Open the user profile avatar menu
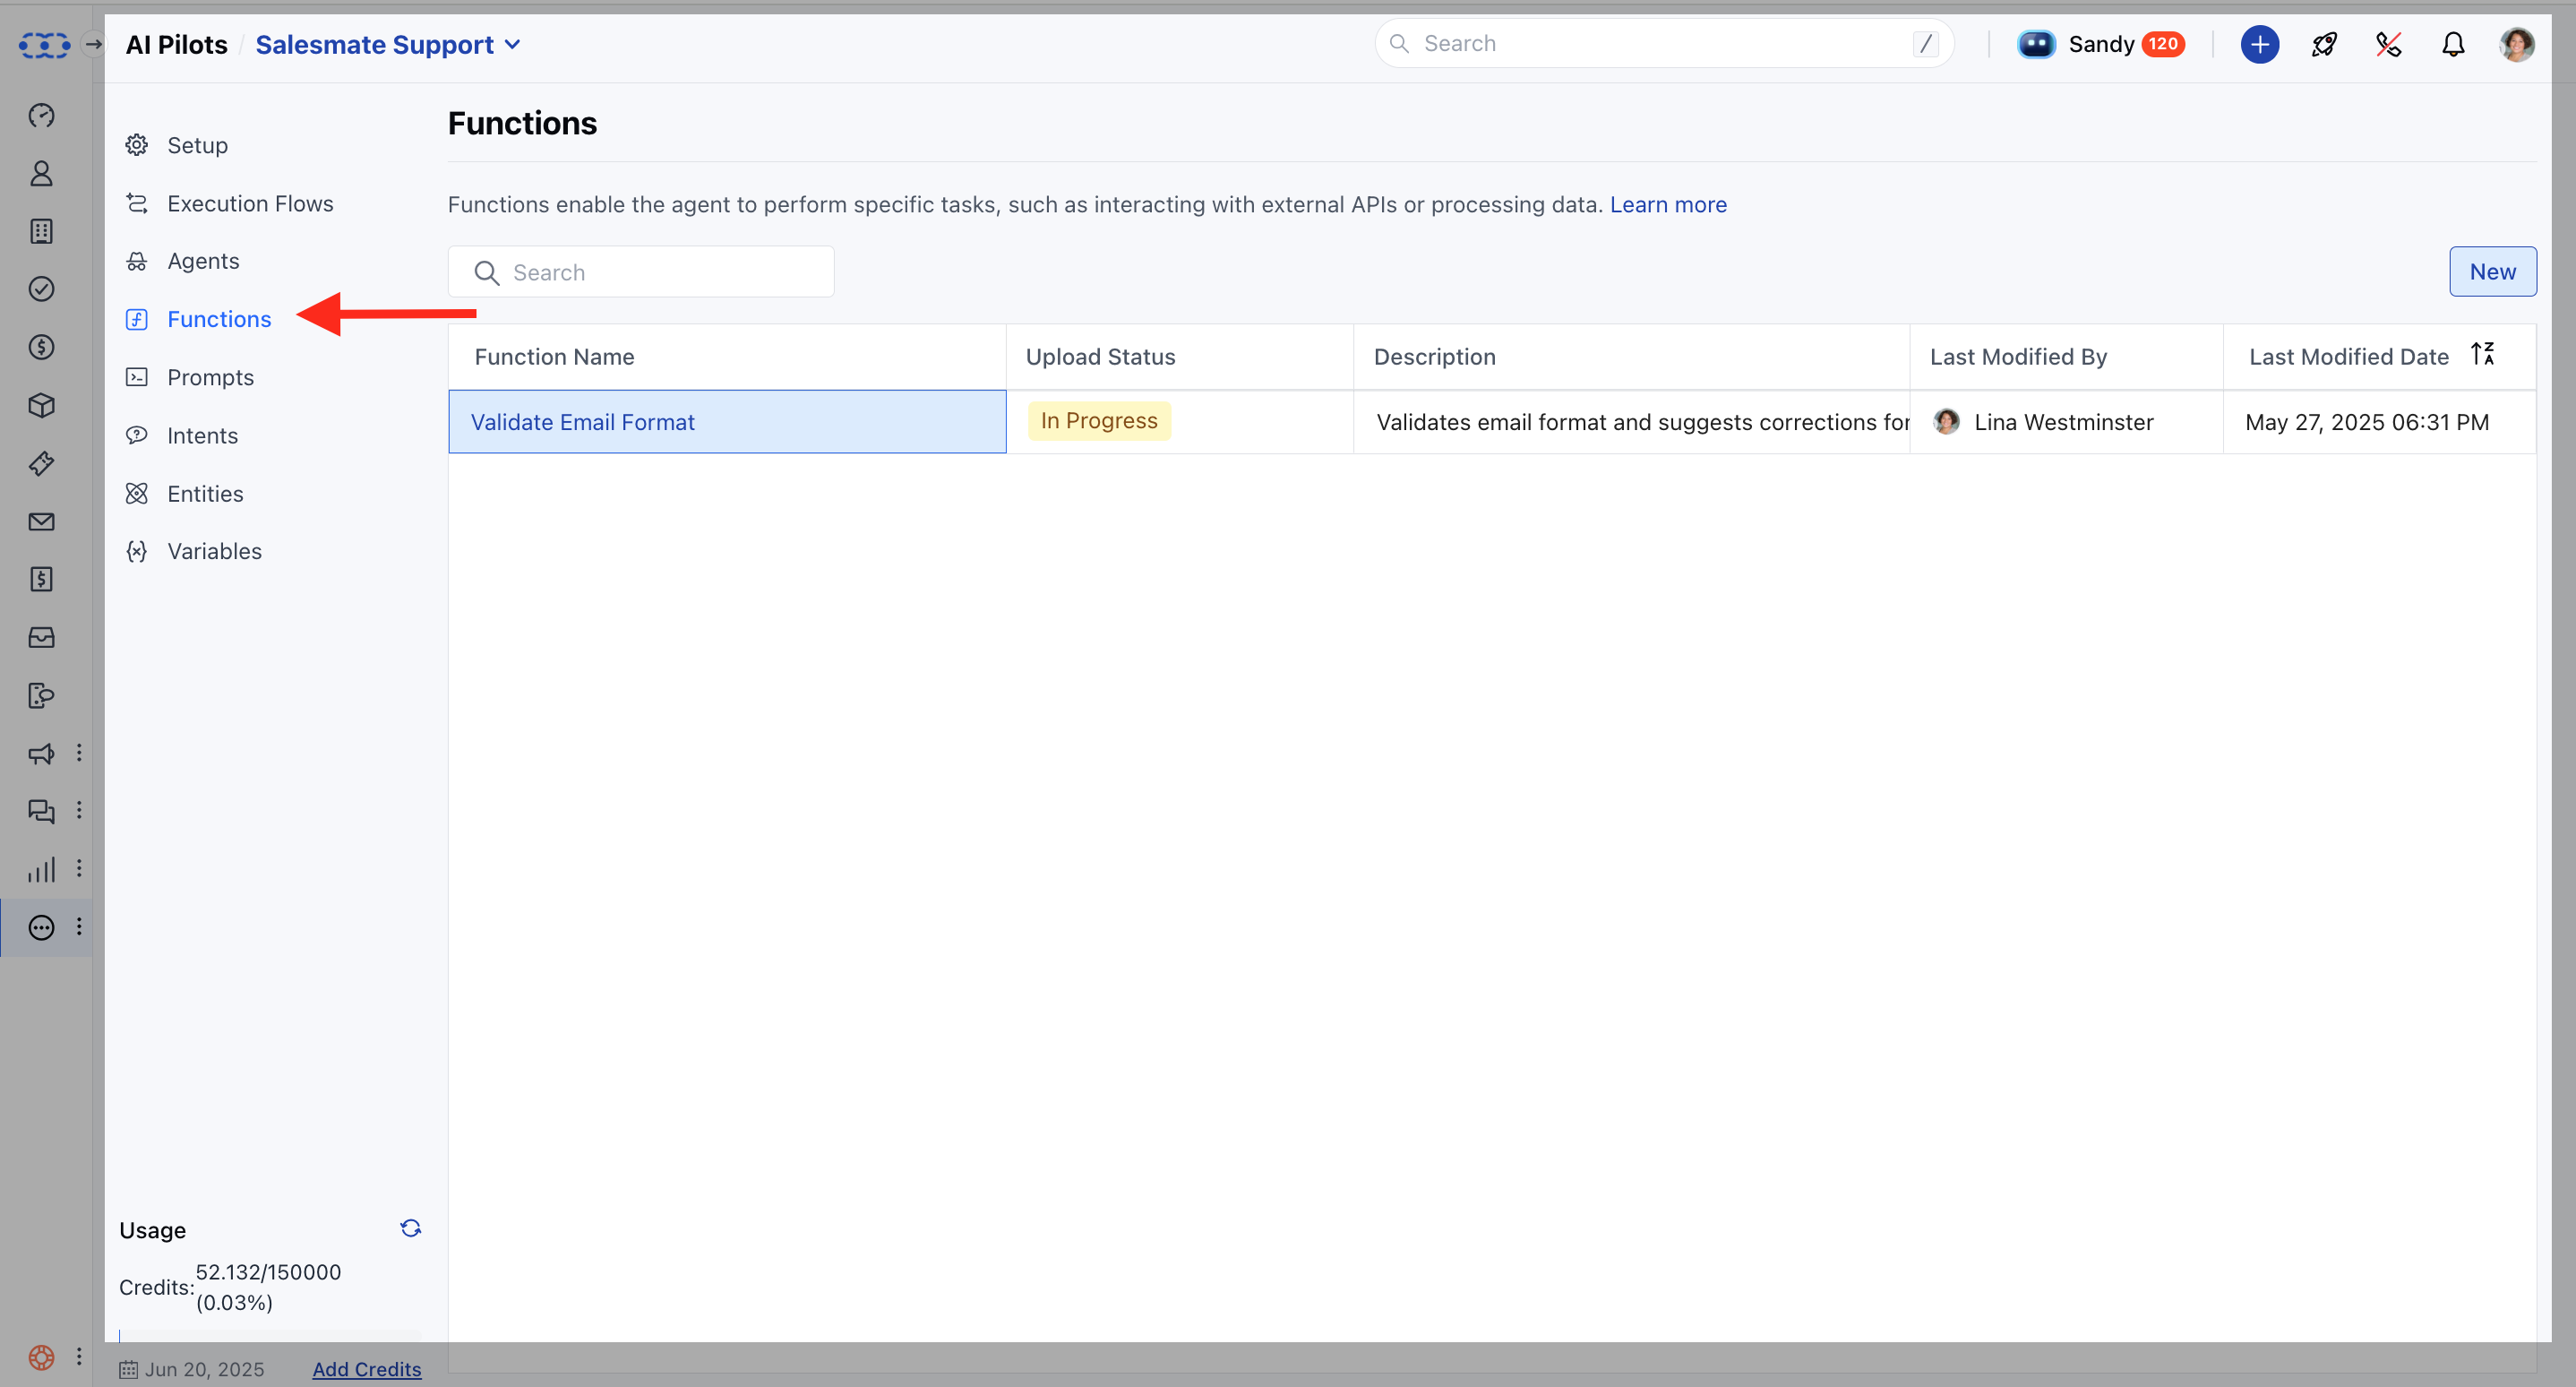This screenshot has height=1387, width=2576. coord(2516,44)
